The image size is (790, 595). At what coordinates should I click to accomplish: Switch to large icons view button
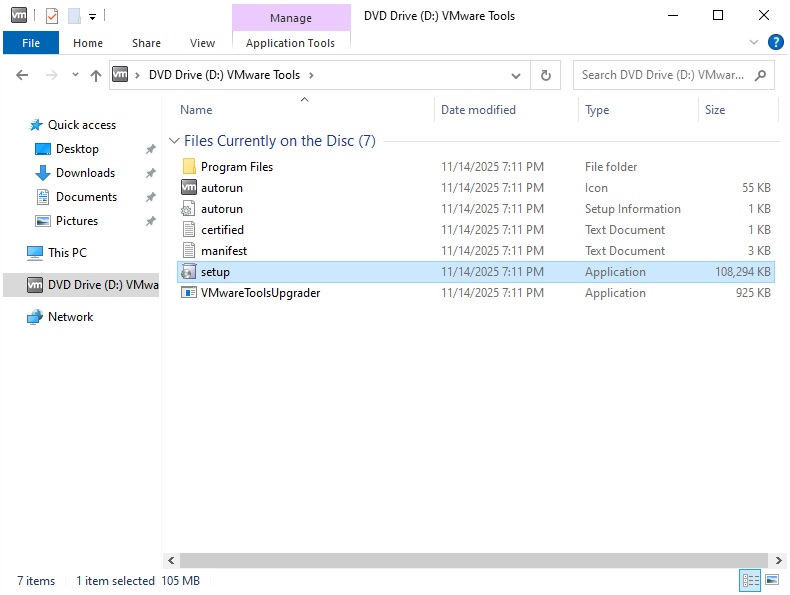click(771, 580)
